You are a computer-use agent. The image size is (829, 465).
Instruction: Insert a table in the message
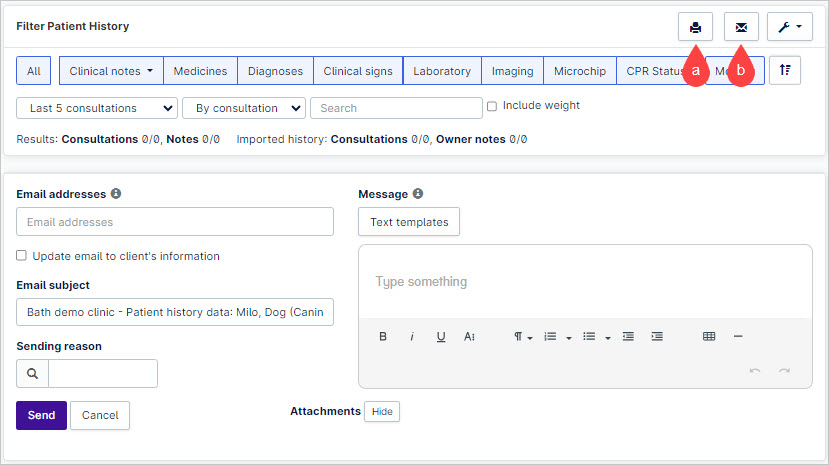[x=709, y=337]
